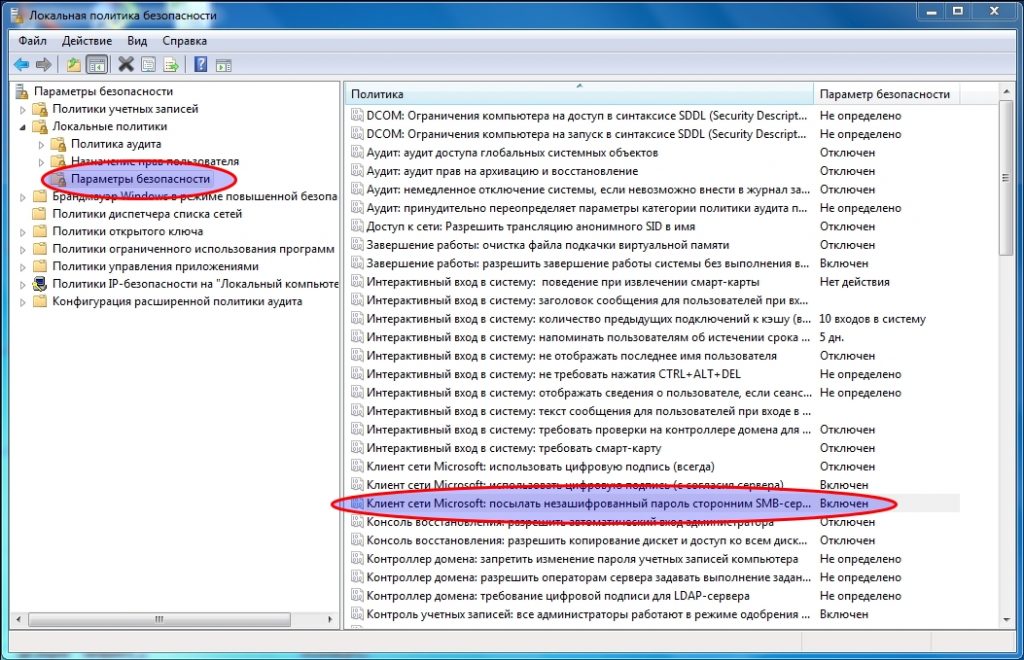Click icon beside Аудит: аудит доступа глобальных системных объектов
Viewport: 1024px width, 660px height.
pos(357,153)
